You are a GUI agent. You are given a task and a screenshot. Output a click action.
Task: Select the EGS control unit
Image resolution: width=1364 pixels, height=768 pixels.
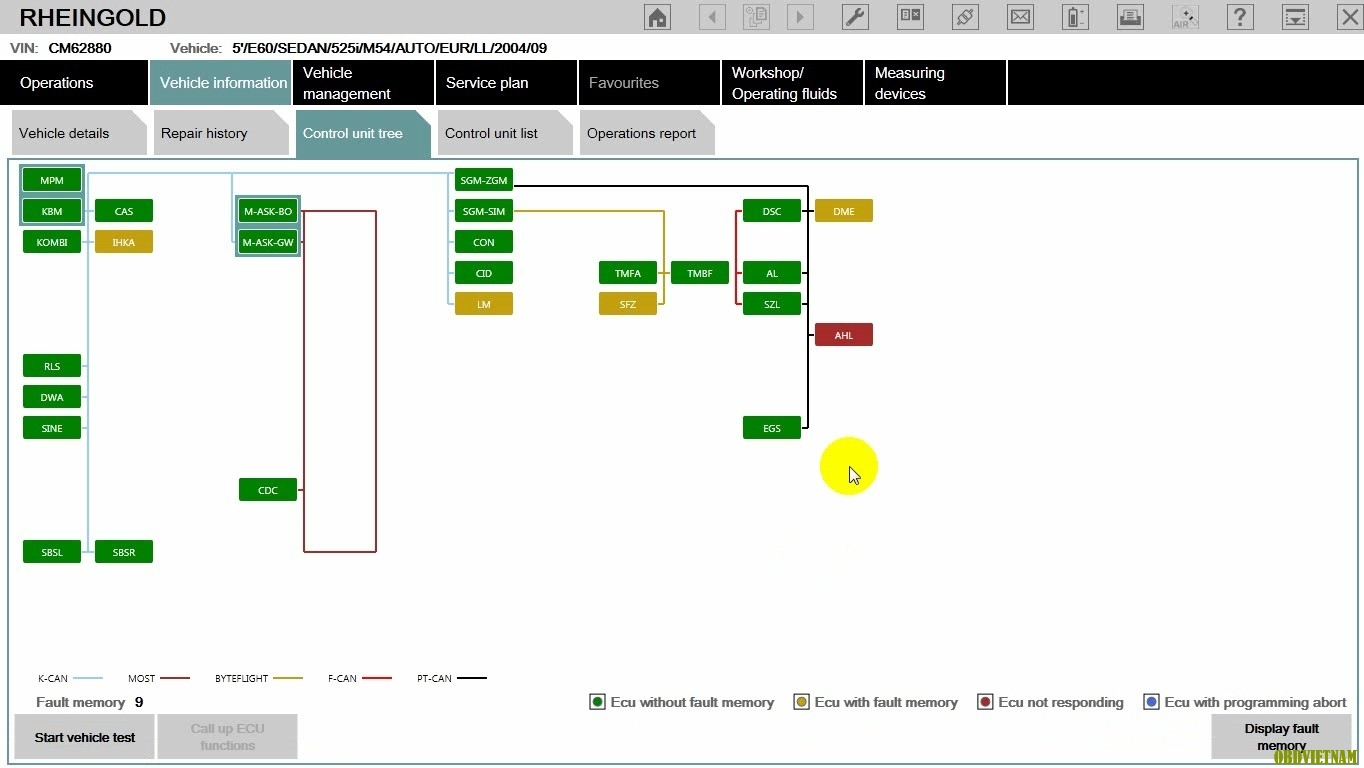(x=772, y=429)
